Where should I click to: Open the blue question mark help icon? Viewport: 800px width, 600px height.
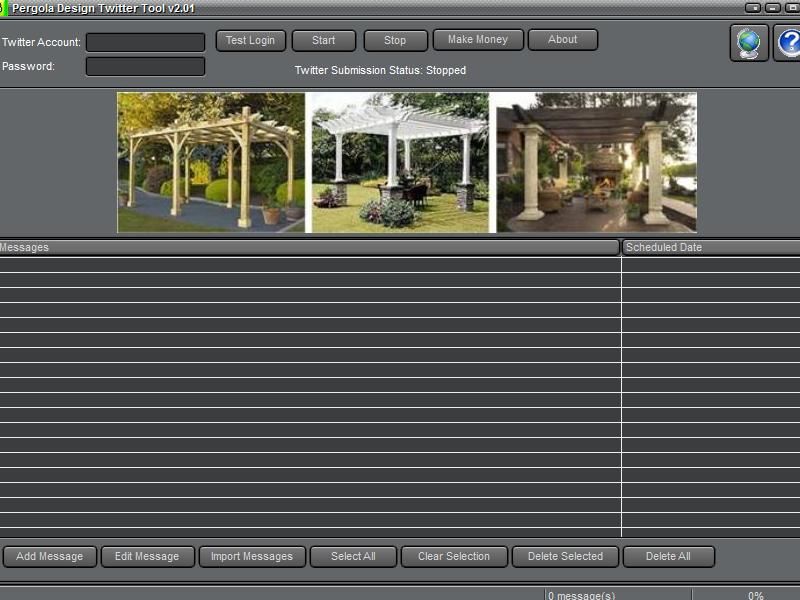coord(787,43)
